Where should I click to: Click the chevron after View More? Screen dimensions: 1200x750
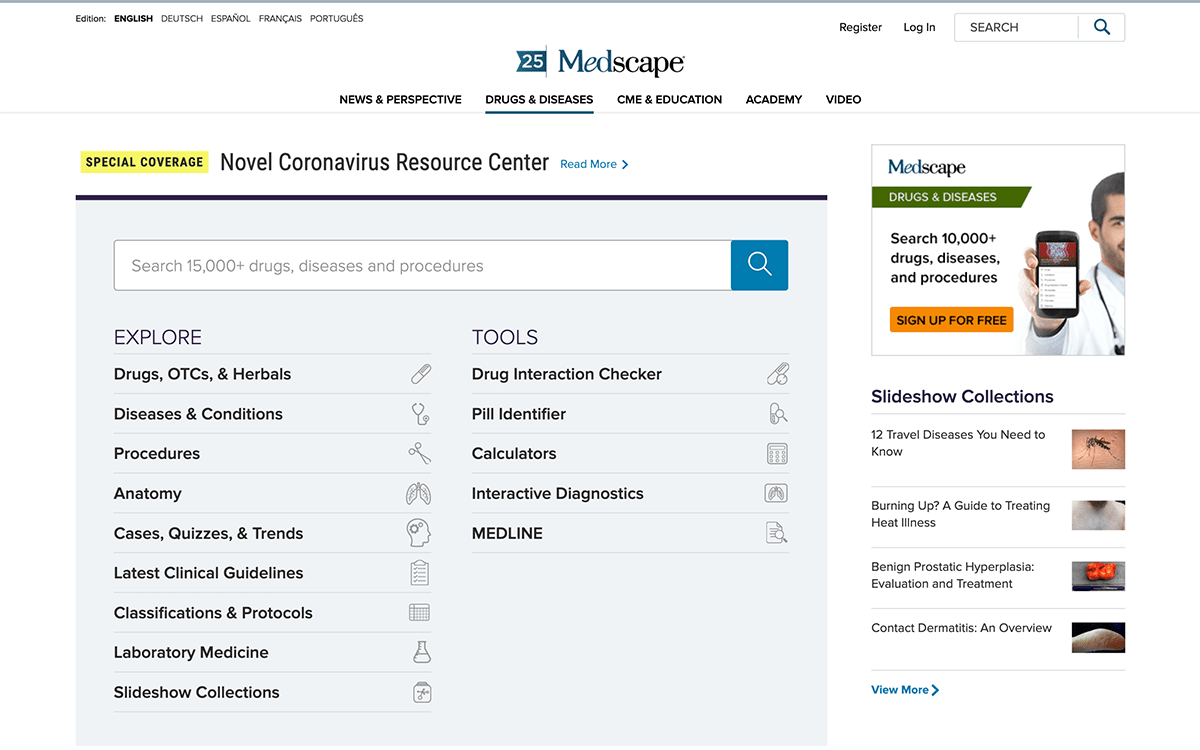point(935,690)
